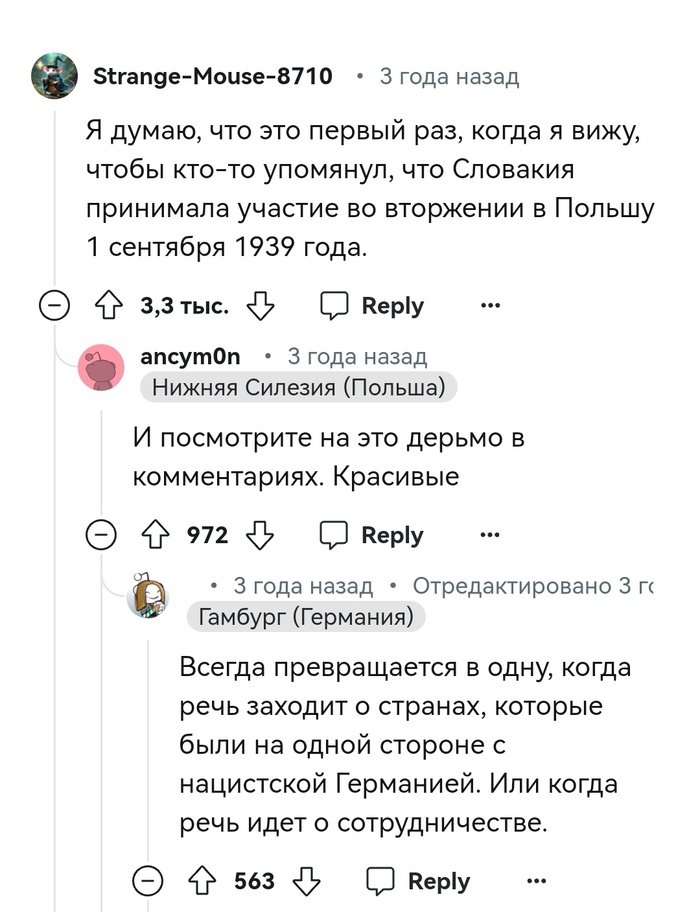Click ancym0n's pink avatar
Image resolution: width=700 pixels, height=912 pixels.
(101, 368)
